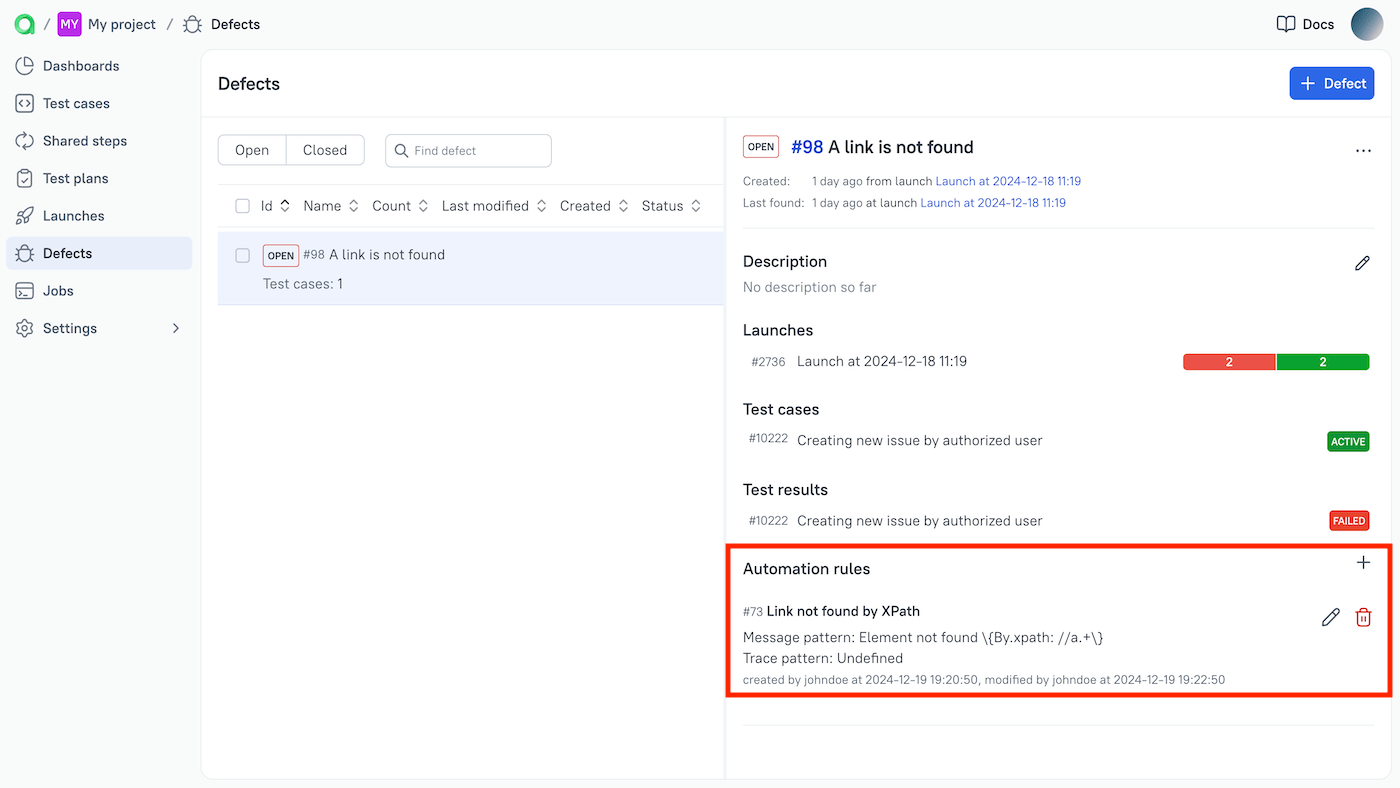Open the 'Launch at 2024-12-18 11:19' link
The image size is (1400, 788).
(1007, 181)
